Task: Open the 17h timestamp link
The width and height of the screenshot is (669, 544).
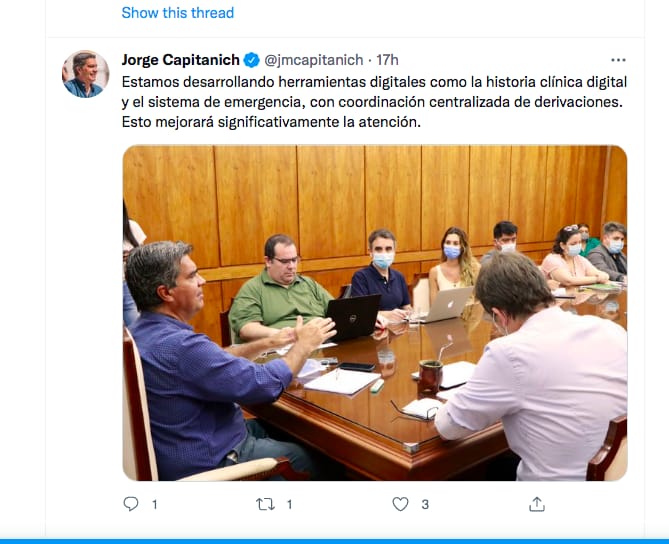Action: pyautogui.click(x=387, y=60)
